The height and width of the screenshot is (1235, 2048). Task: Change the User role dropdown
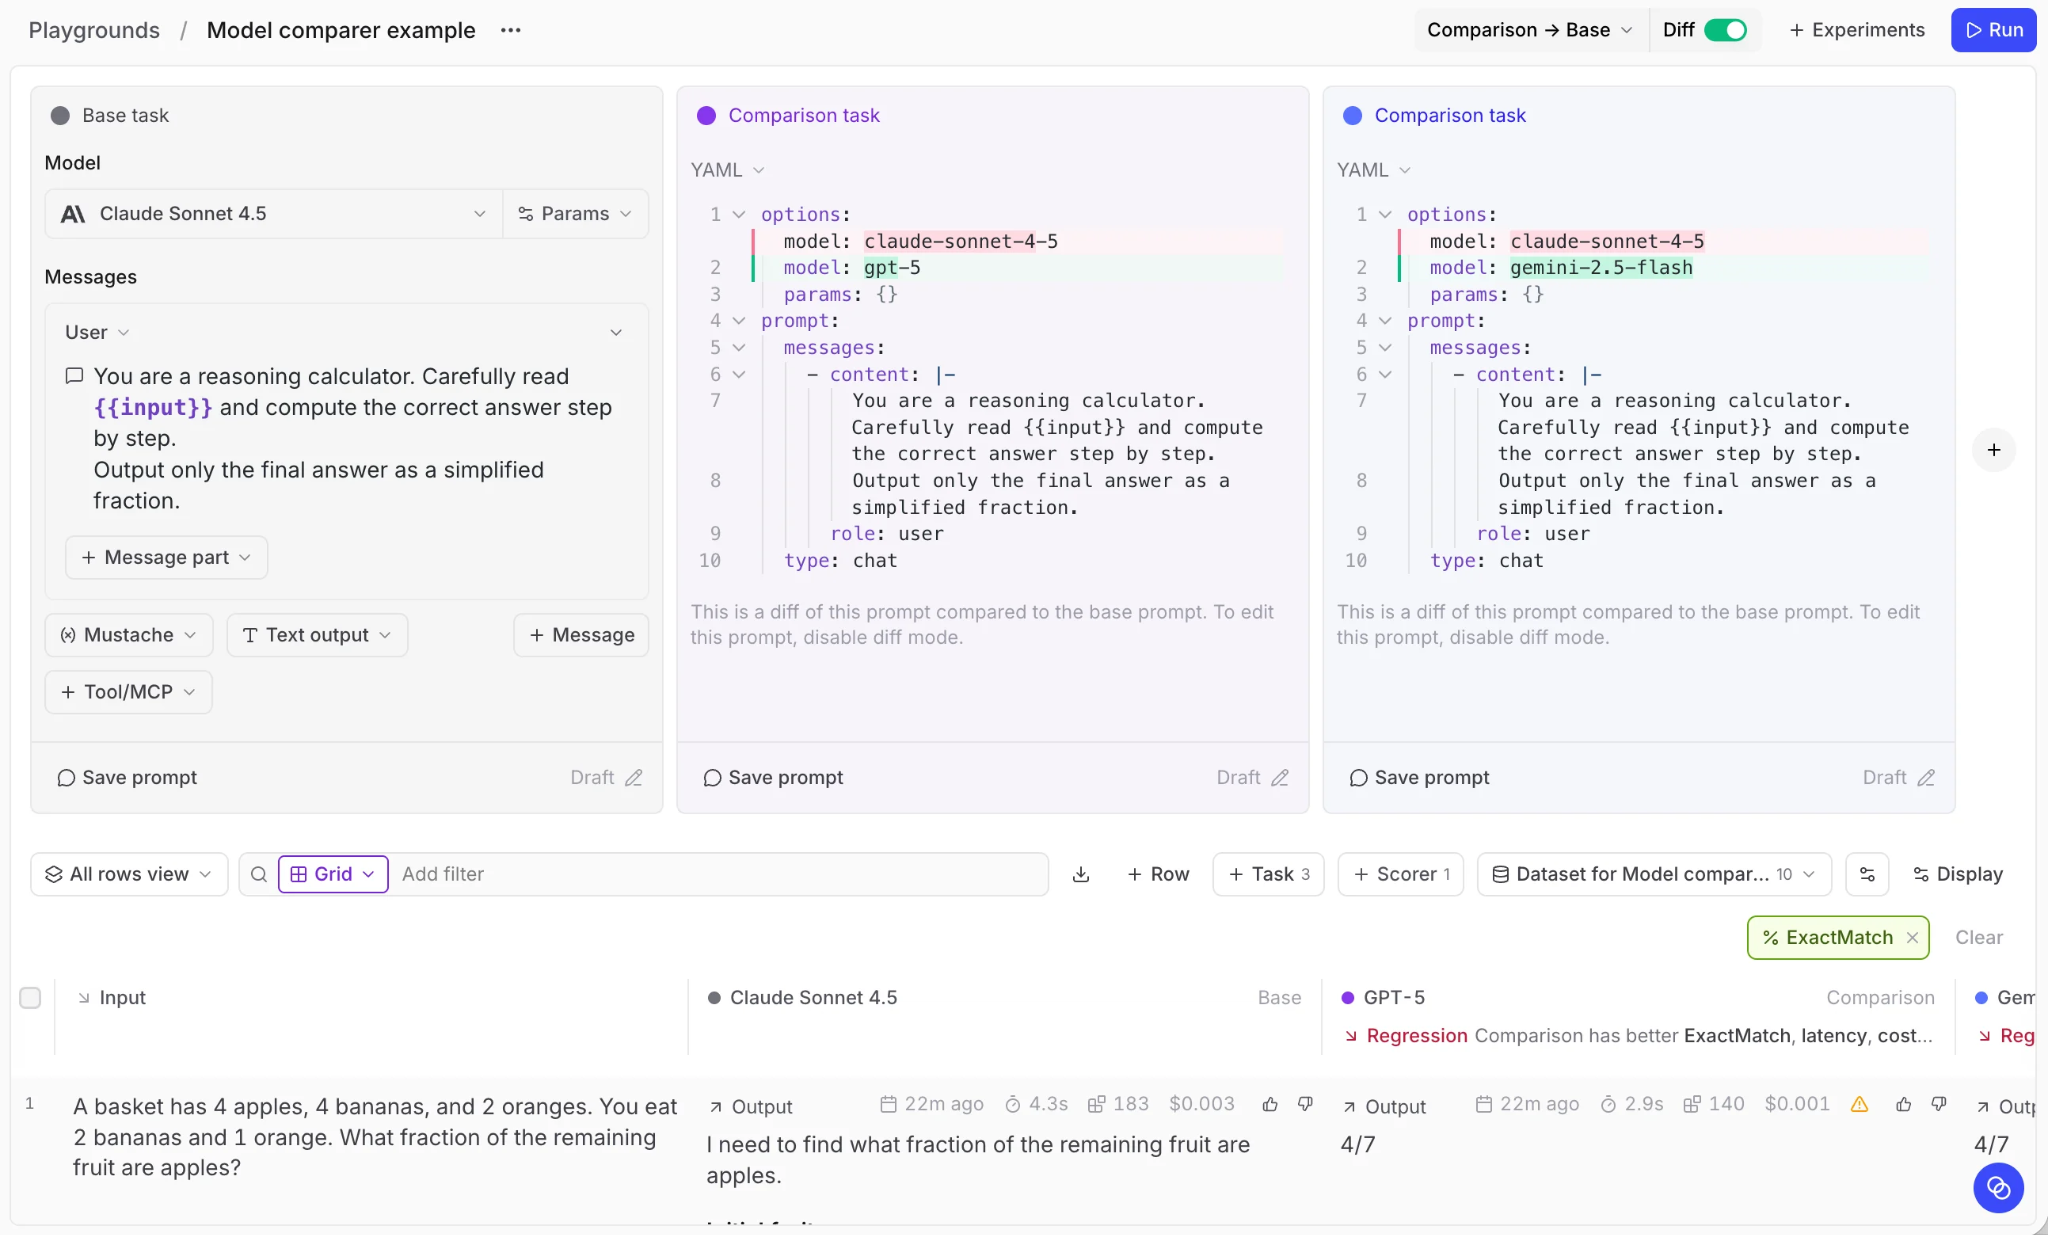(97, 332)
